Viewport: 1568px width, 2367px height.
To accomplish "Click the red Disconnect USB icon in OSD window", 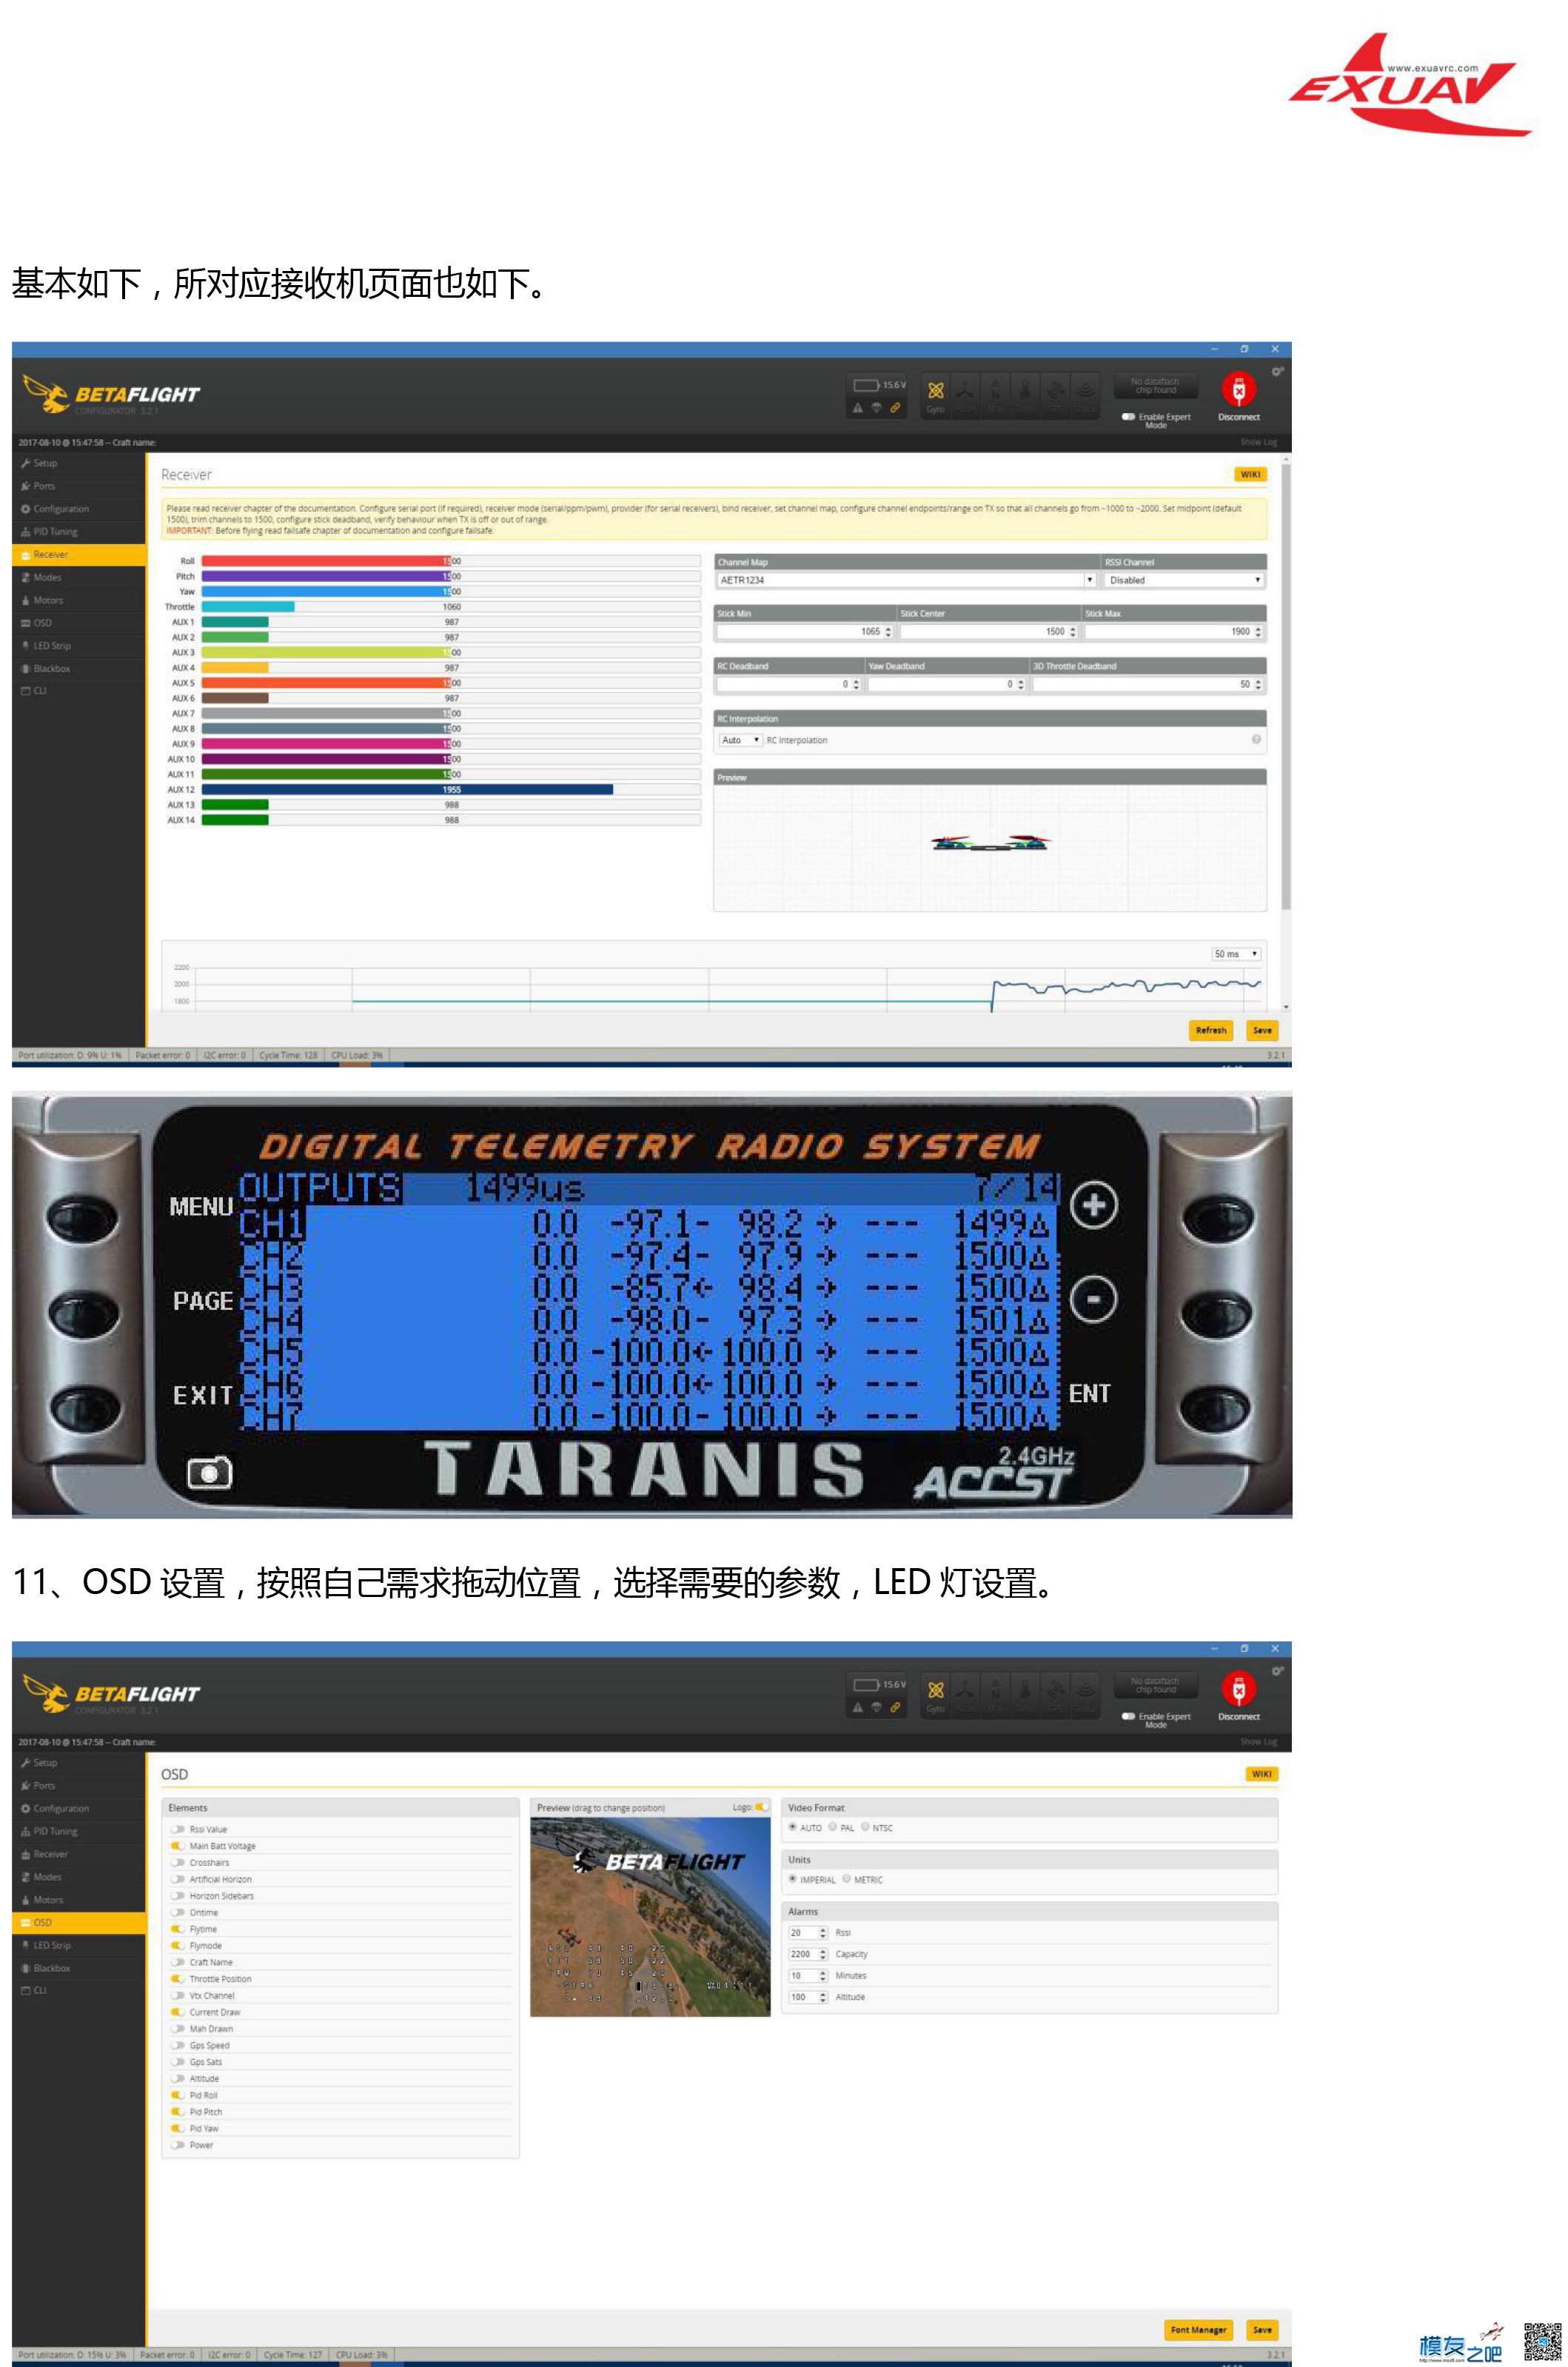I will pos(1238,1688).
